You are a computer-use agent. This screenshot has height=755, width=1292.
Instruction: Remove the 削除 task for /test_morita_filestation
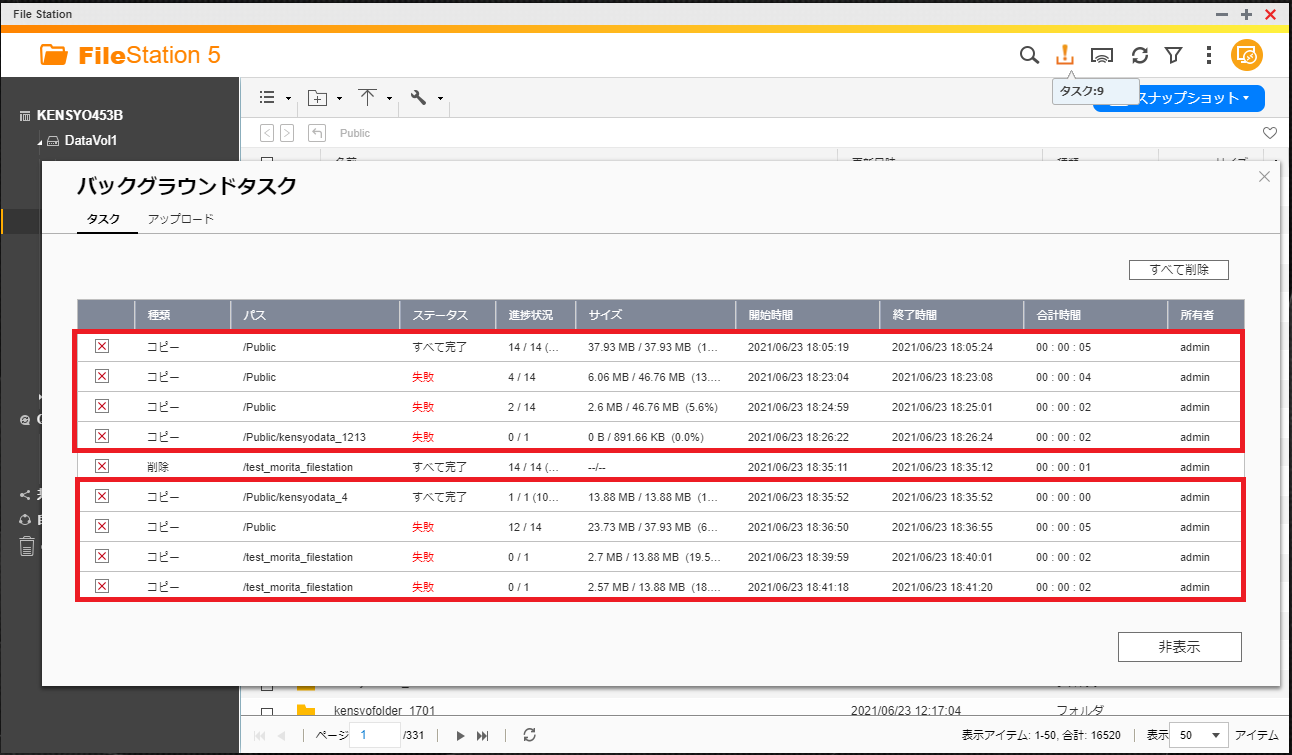click(x=101, y=466)
